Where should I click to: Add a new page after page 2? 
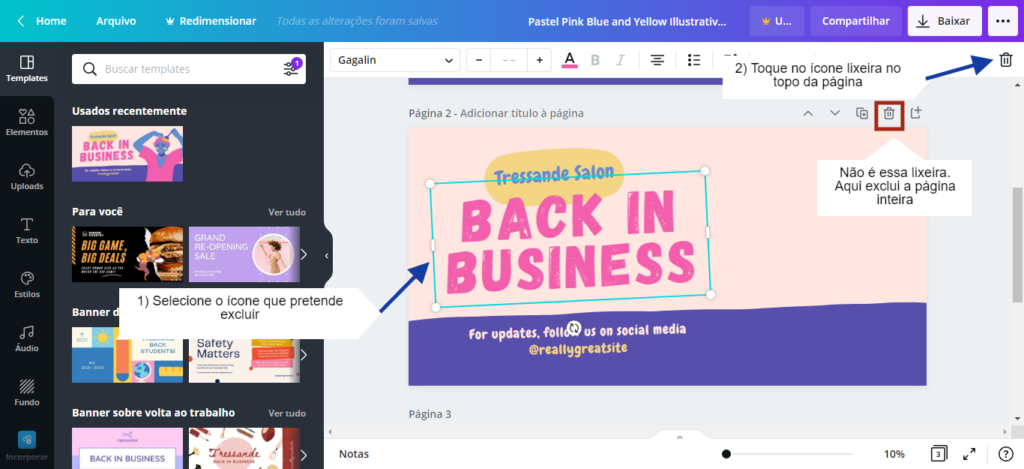point(916,113)
